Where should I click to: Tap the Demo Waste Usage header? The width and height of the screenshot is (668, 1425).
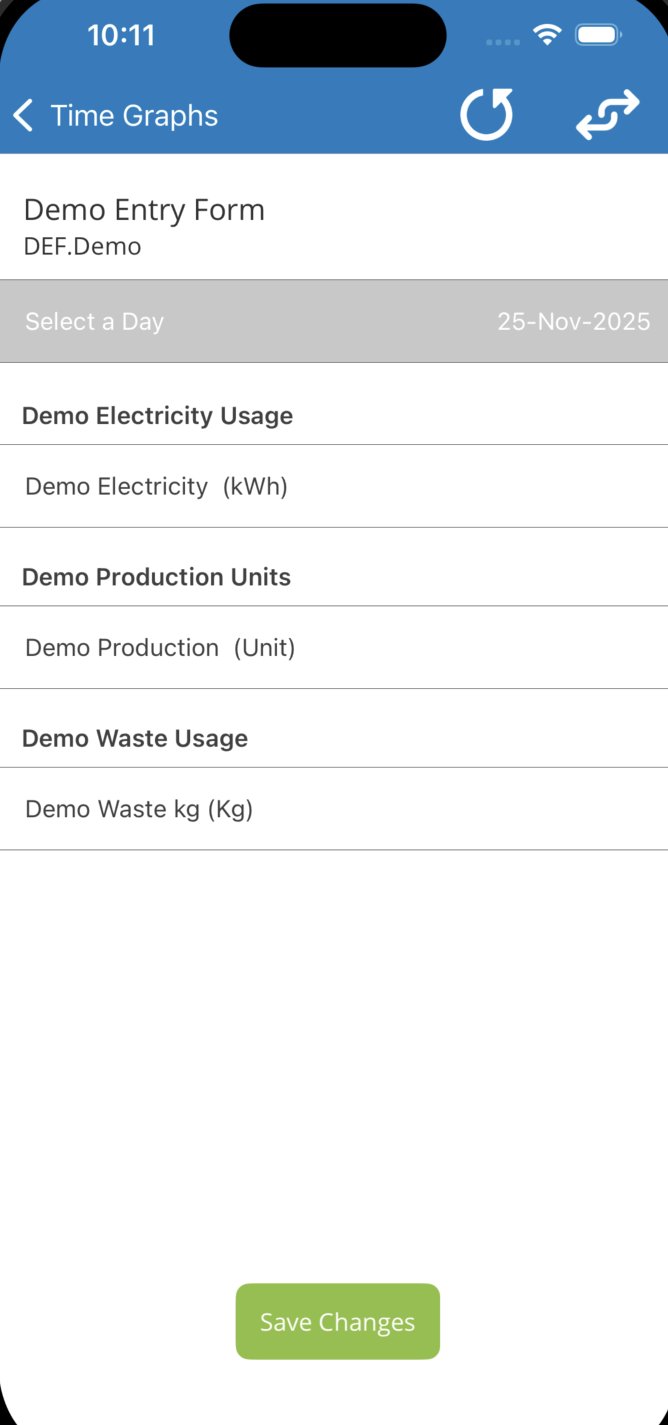(135, 739)
